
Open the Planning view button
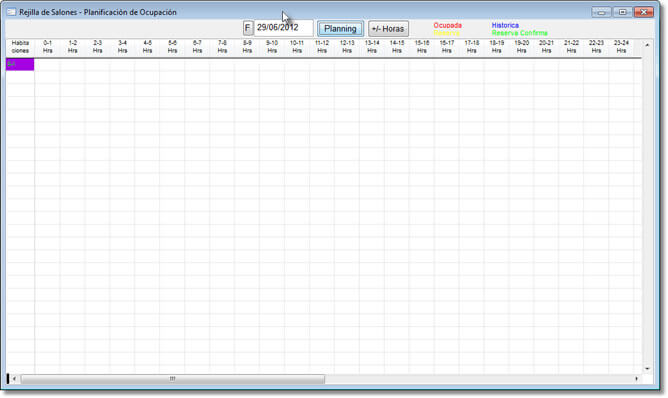tap(340, 29)
